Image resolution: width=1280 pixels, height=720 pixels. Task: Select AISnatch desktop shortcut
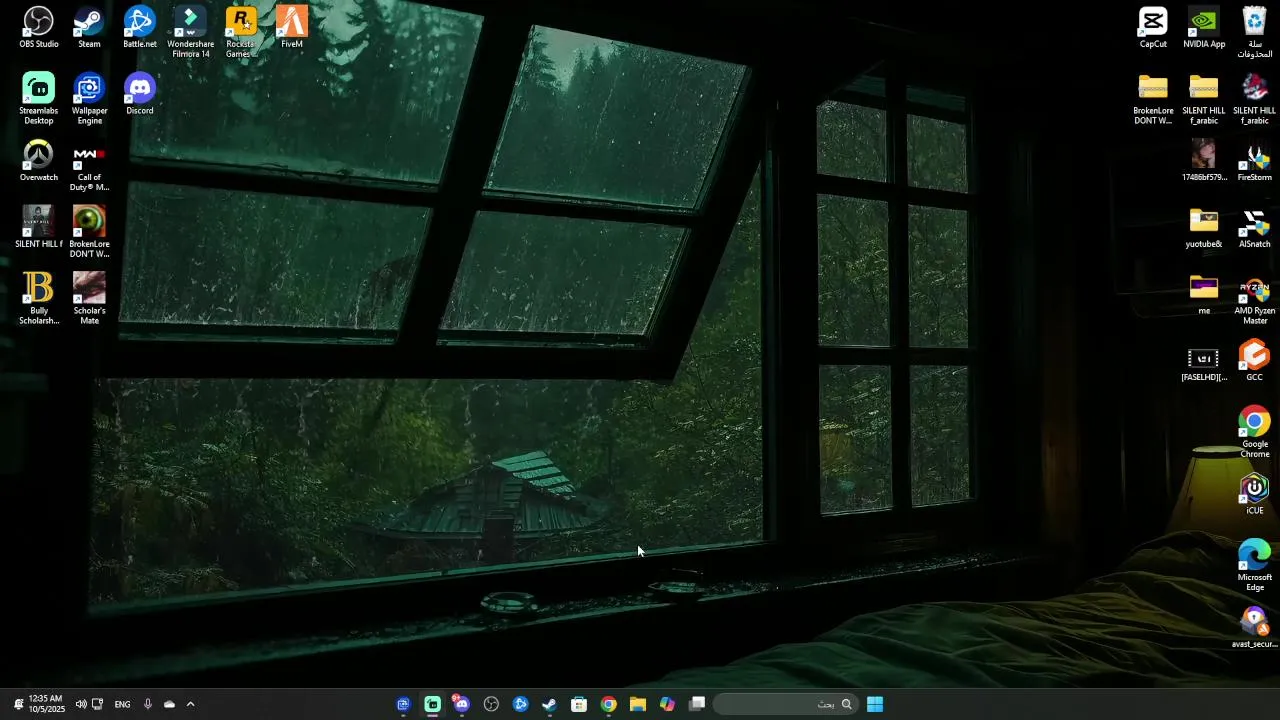[x=1255, y=227]
